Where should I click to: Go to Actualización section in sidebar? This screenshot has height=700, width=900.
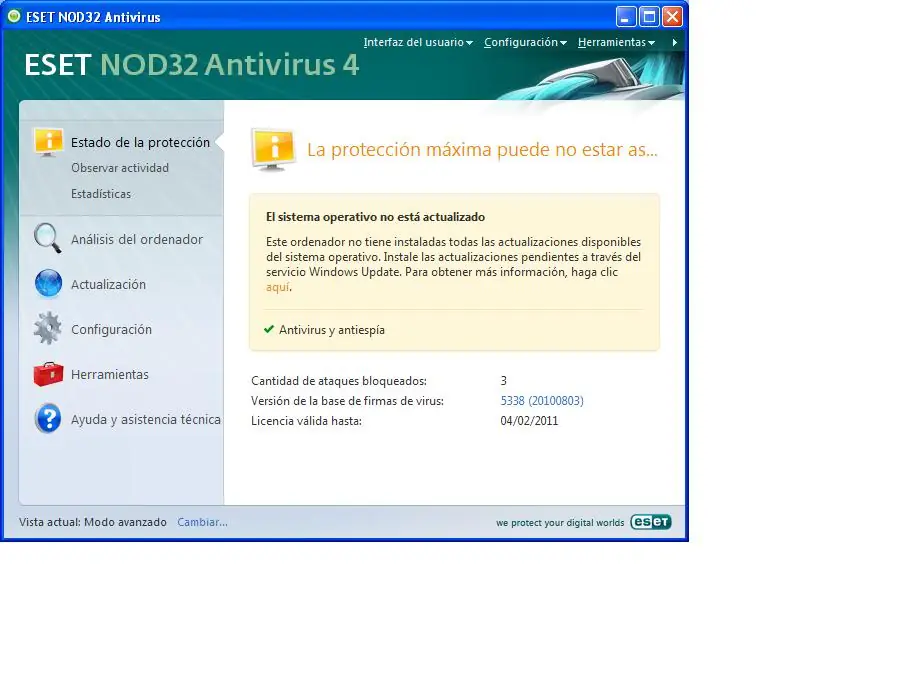[108, 285]
